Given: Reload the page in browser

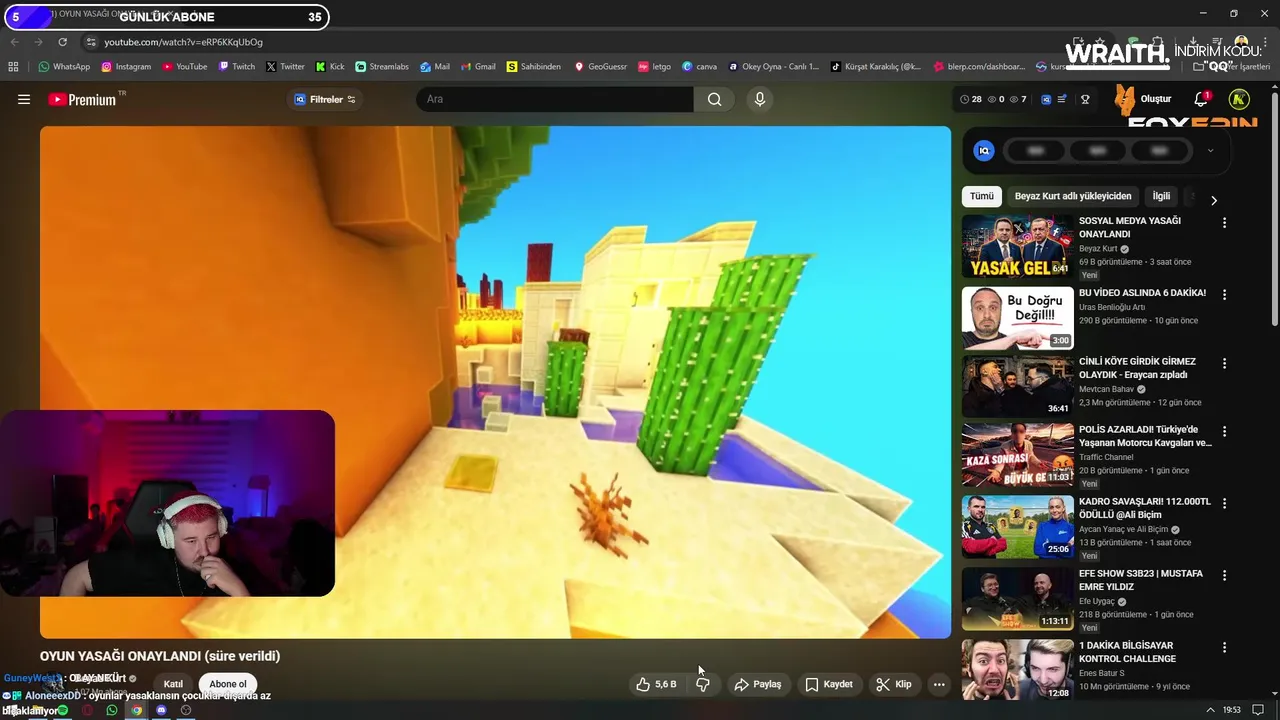Looking at the screenshot, I should [62, 42].
